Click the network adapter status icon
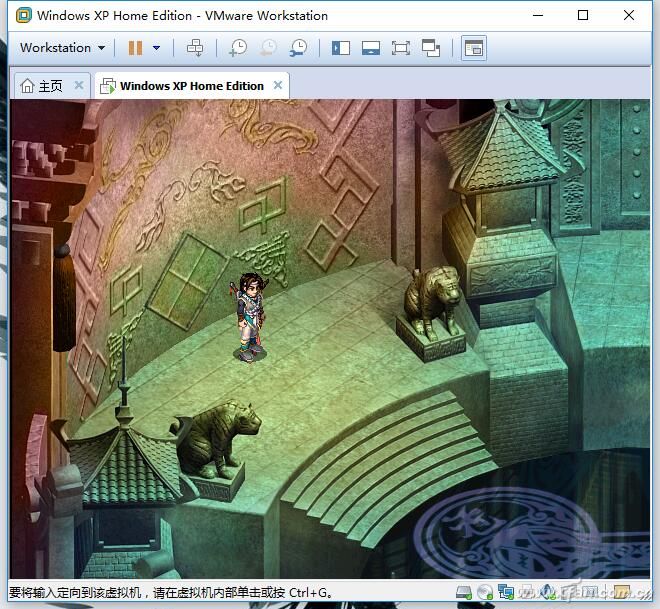This screenshot has width=660, height=609. [506, 592]
